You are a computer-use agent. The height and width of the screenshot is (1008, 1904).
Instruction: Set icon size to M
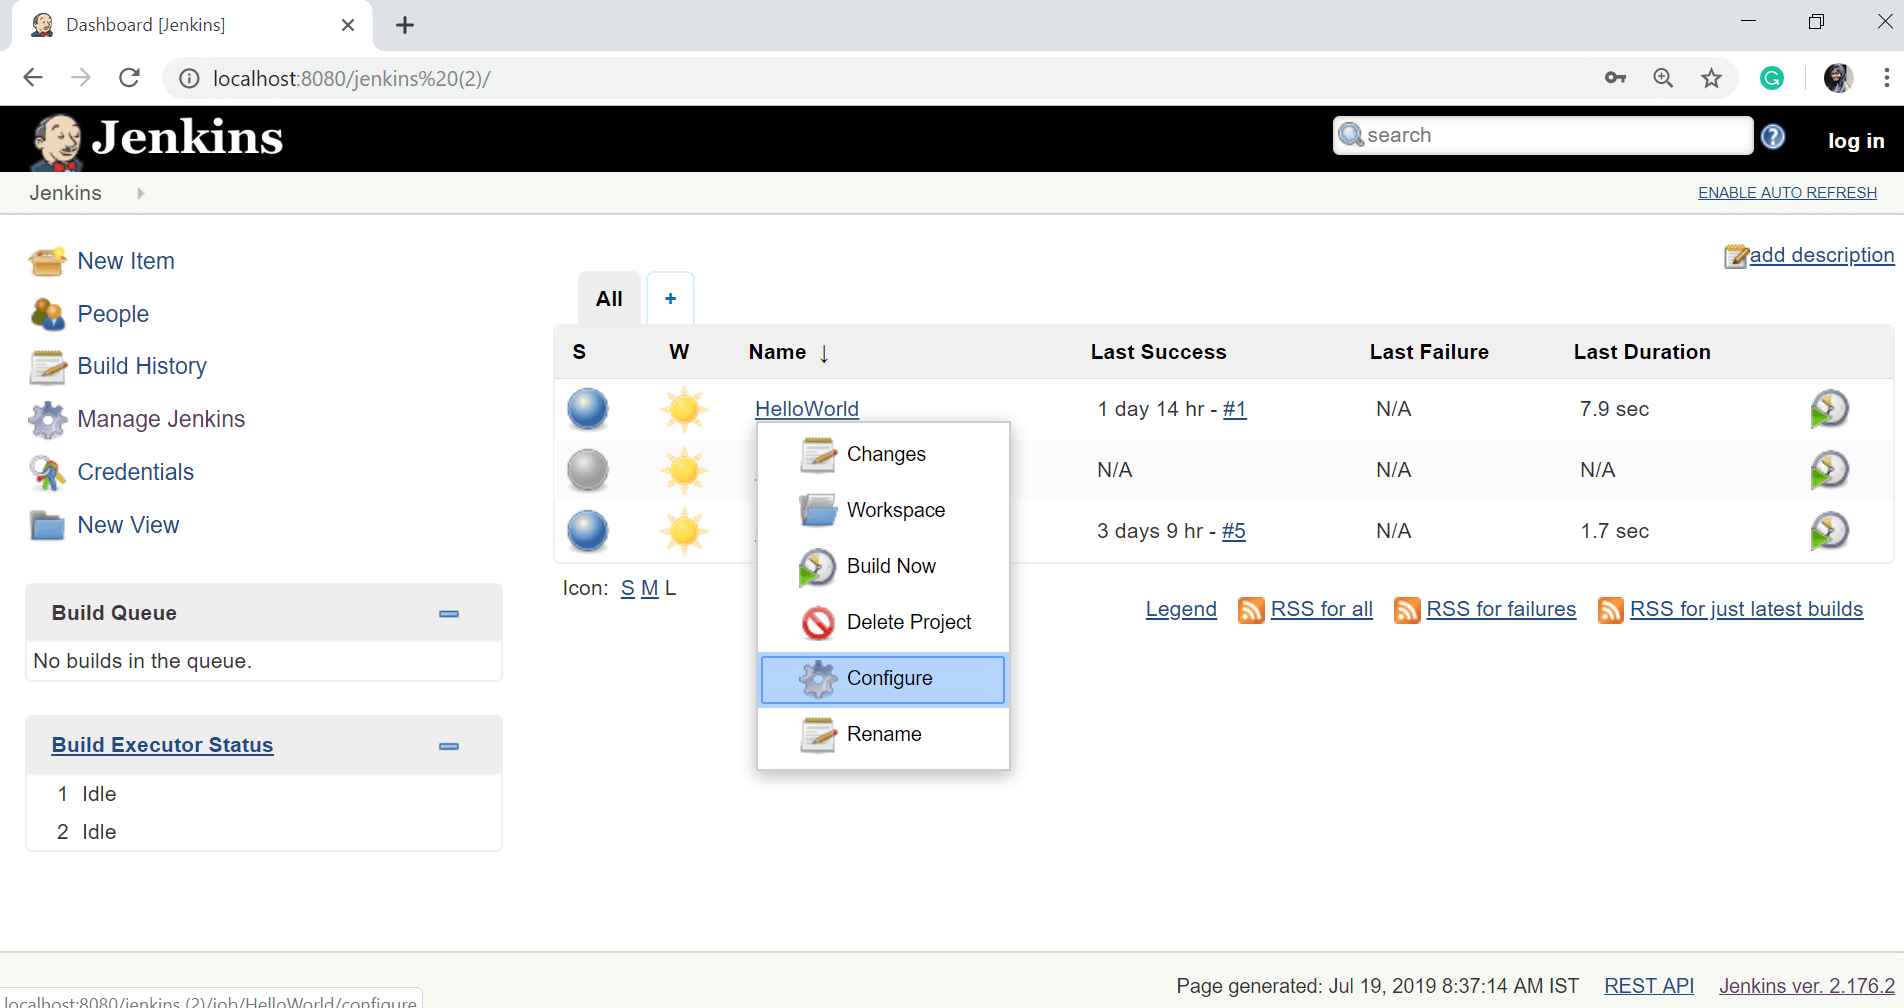click(649, 588)
